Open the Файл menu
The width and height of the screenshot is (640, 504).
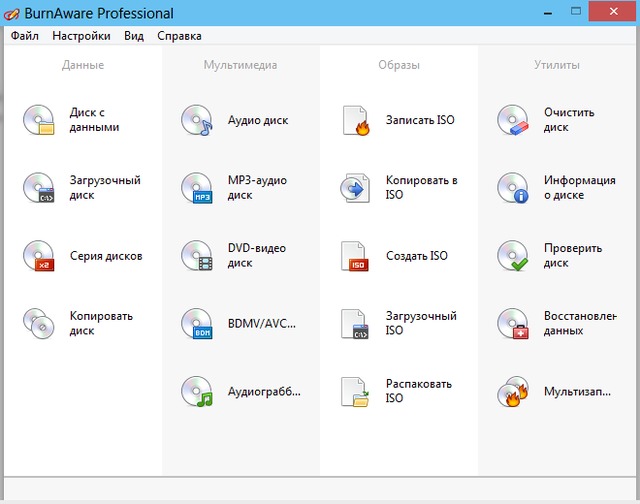coord(25,36)
